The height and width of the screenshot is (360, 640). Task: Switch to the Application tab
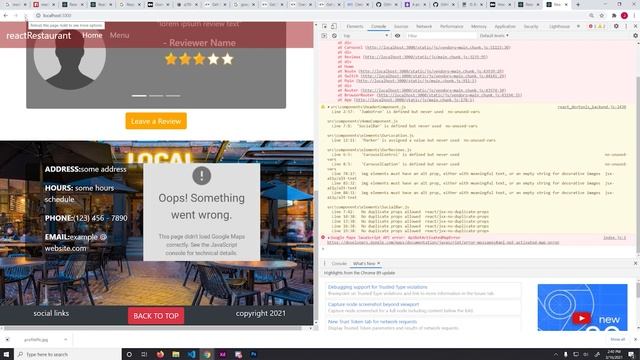[505, 27]
